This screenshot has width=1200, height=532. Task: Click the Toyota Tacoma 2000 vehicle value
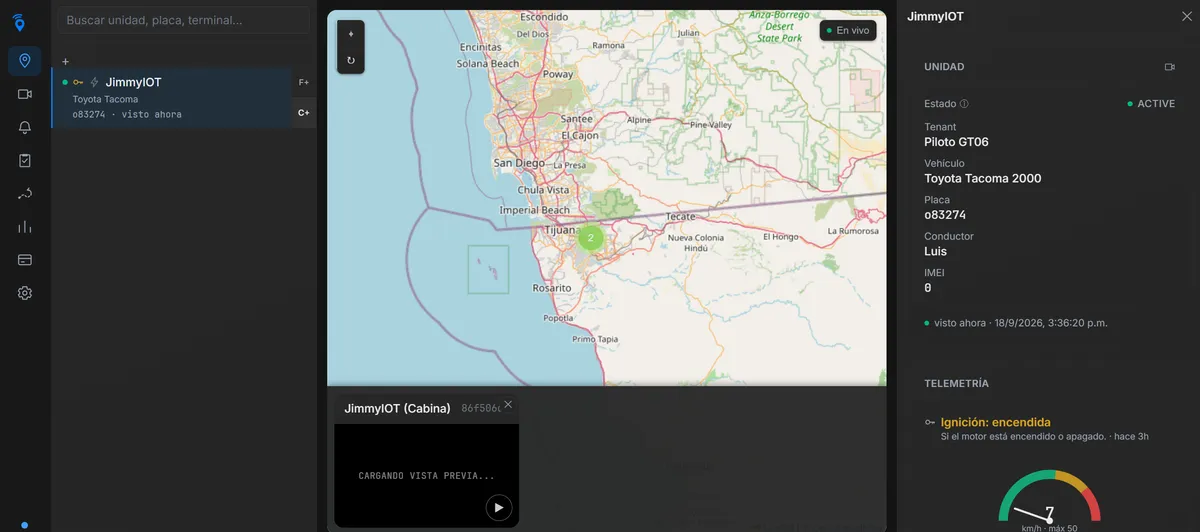click(983, 179)
